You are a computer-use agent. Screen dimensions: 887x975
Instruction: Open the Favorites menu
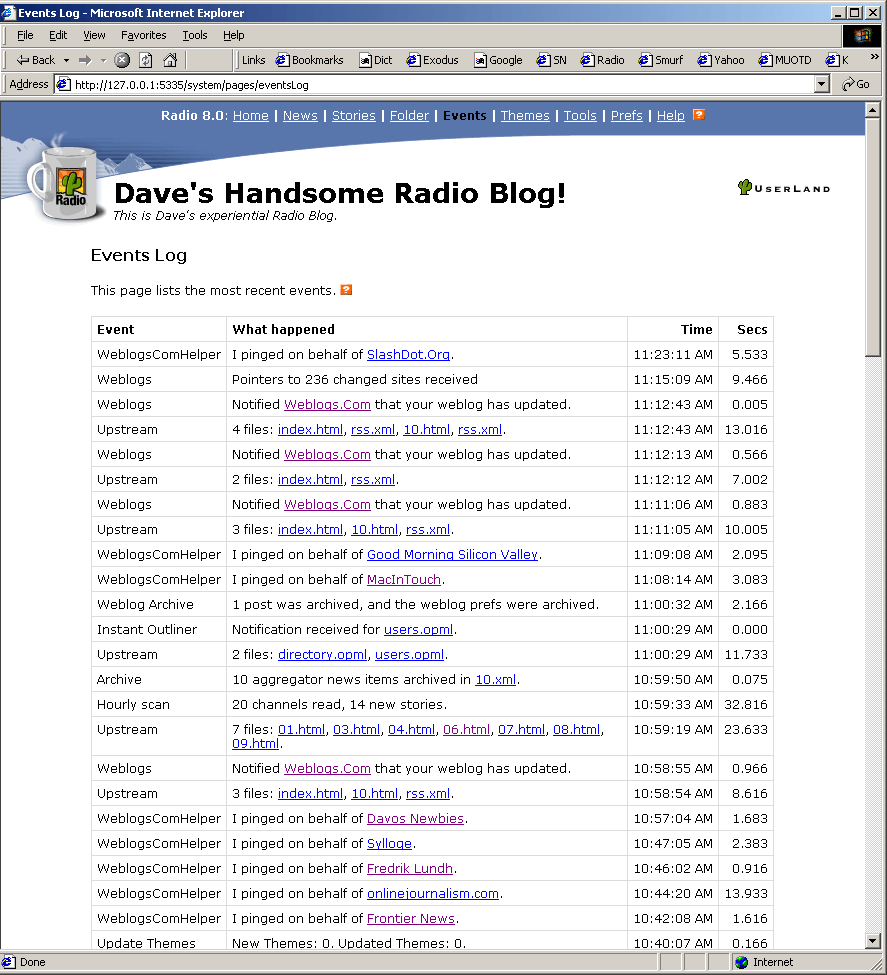144,35
